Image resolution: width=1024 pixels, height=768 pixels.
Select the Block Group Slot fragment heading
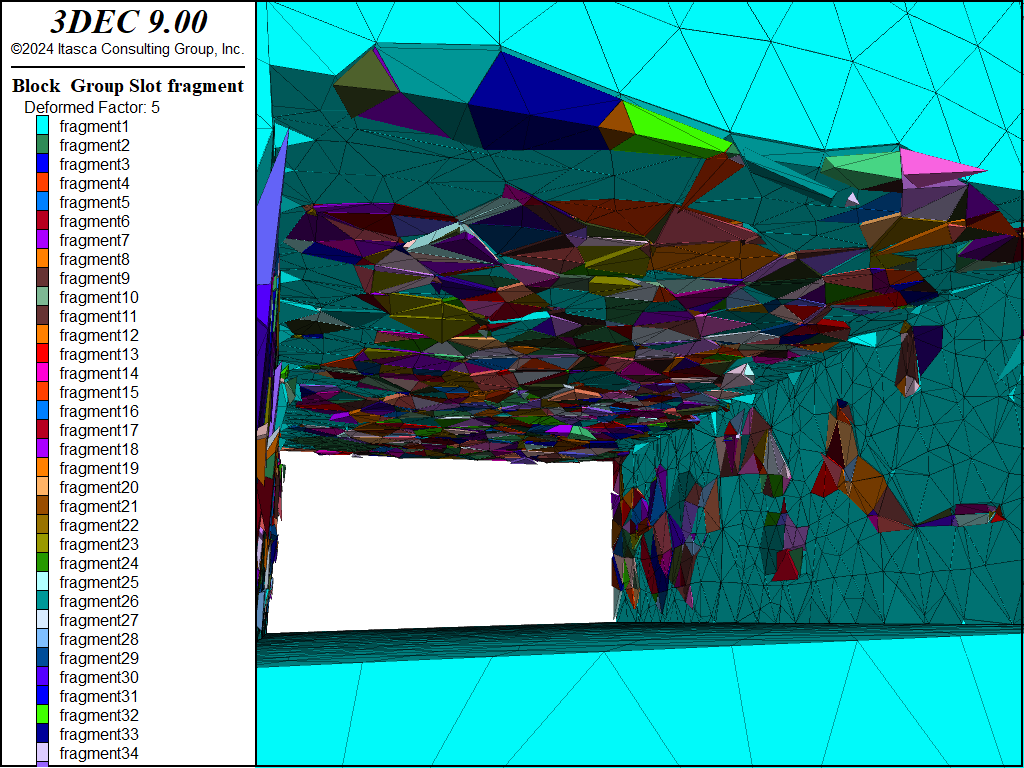[128, 86]
